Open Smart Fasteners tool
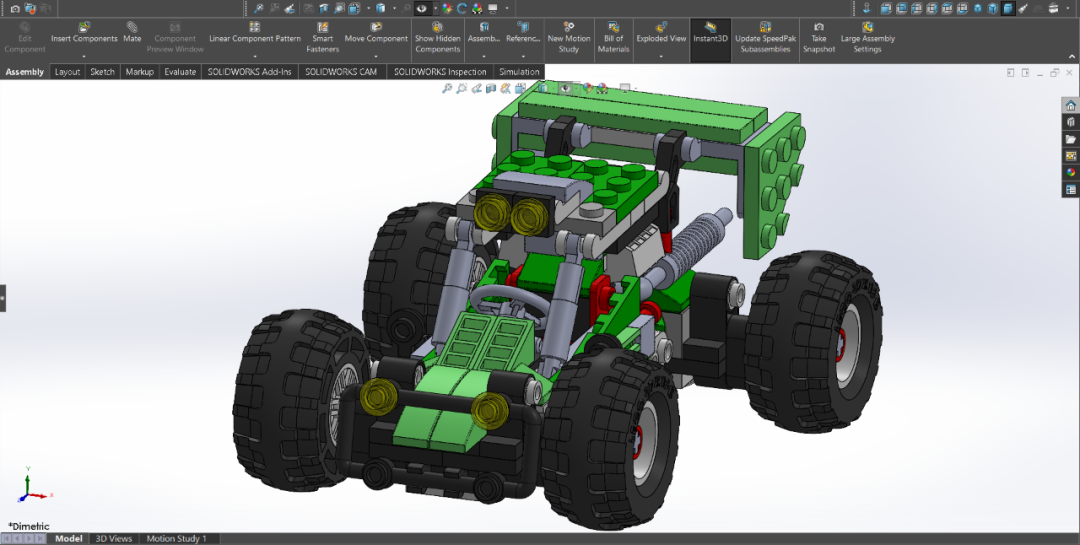 click(322, 37)
